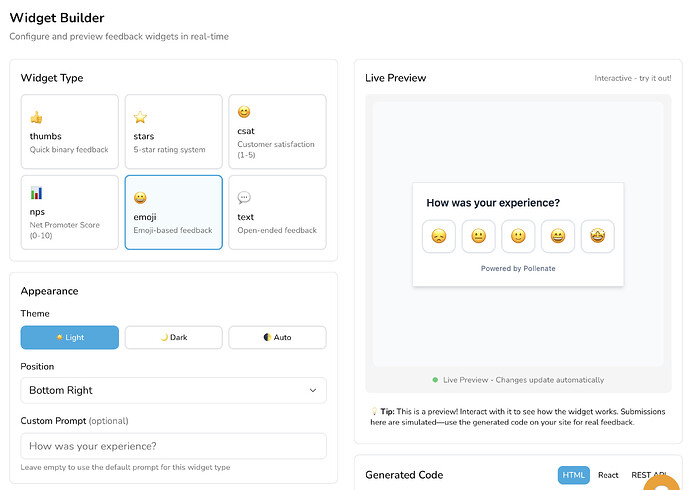690x490 pixels.
Task: Pick the csat widget type card
Action: tap(278, 131)
